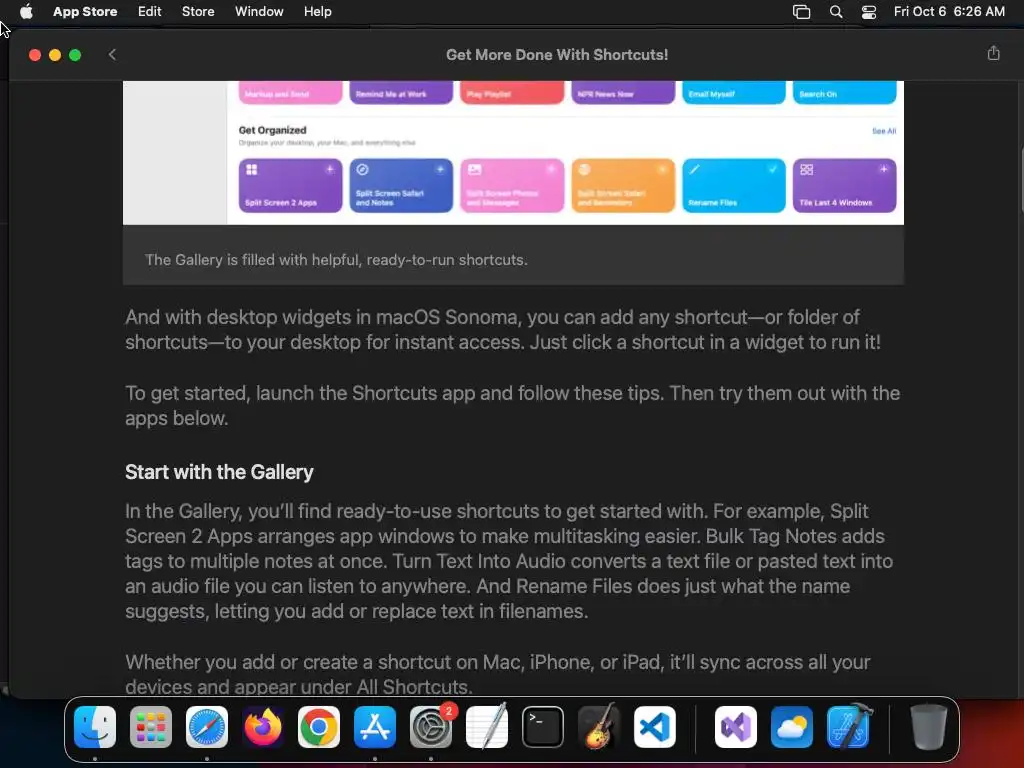Image resolution: width=1024 pixels, height=768 pixels.
Task: Open Spotlight search in menu bar
Action: 836,12
